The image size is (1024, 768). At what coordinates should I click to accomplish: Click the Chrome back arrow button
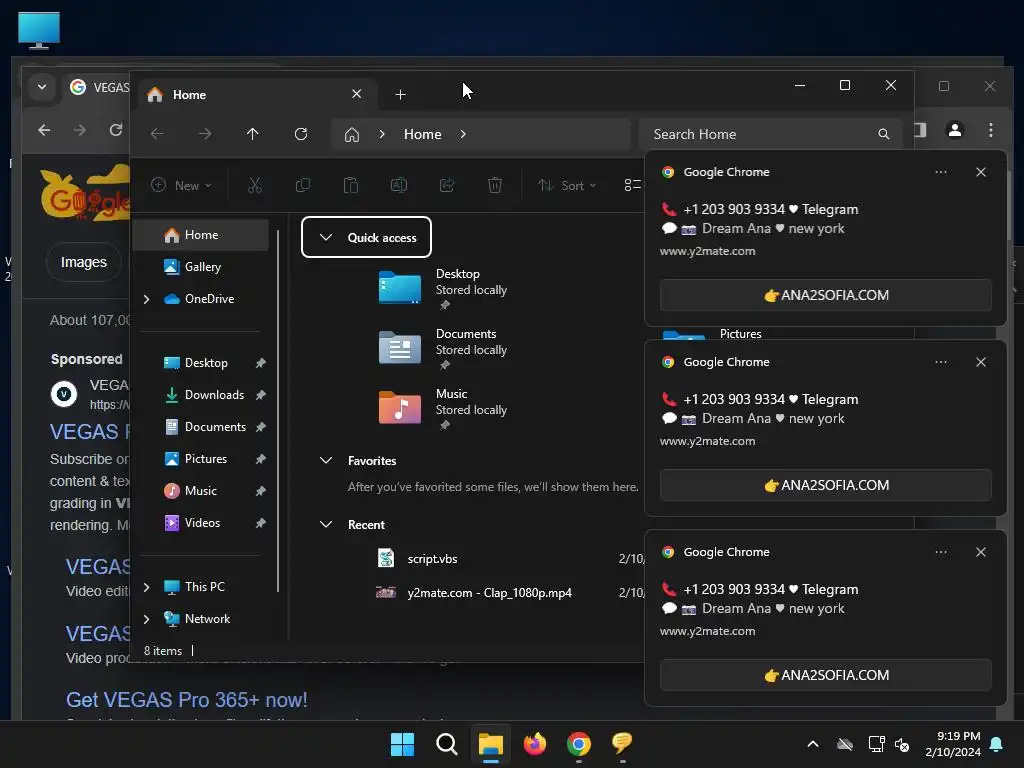point(44,130)
